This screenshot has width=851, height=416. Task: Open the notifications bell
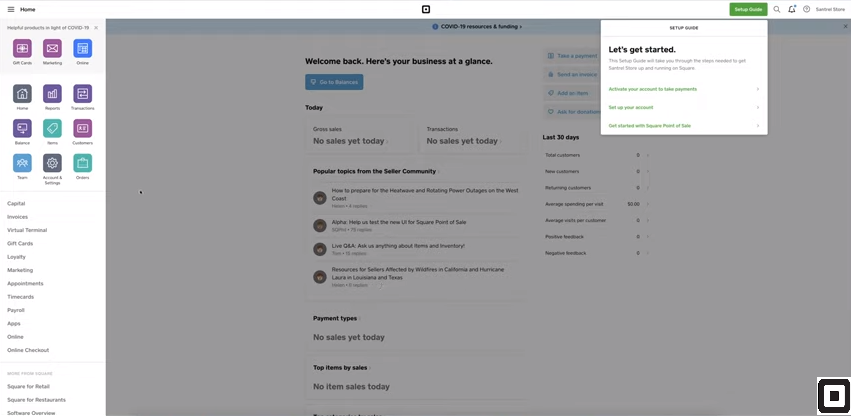click(x=792, y=9)
